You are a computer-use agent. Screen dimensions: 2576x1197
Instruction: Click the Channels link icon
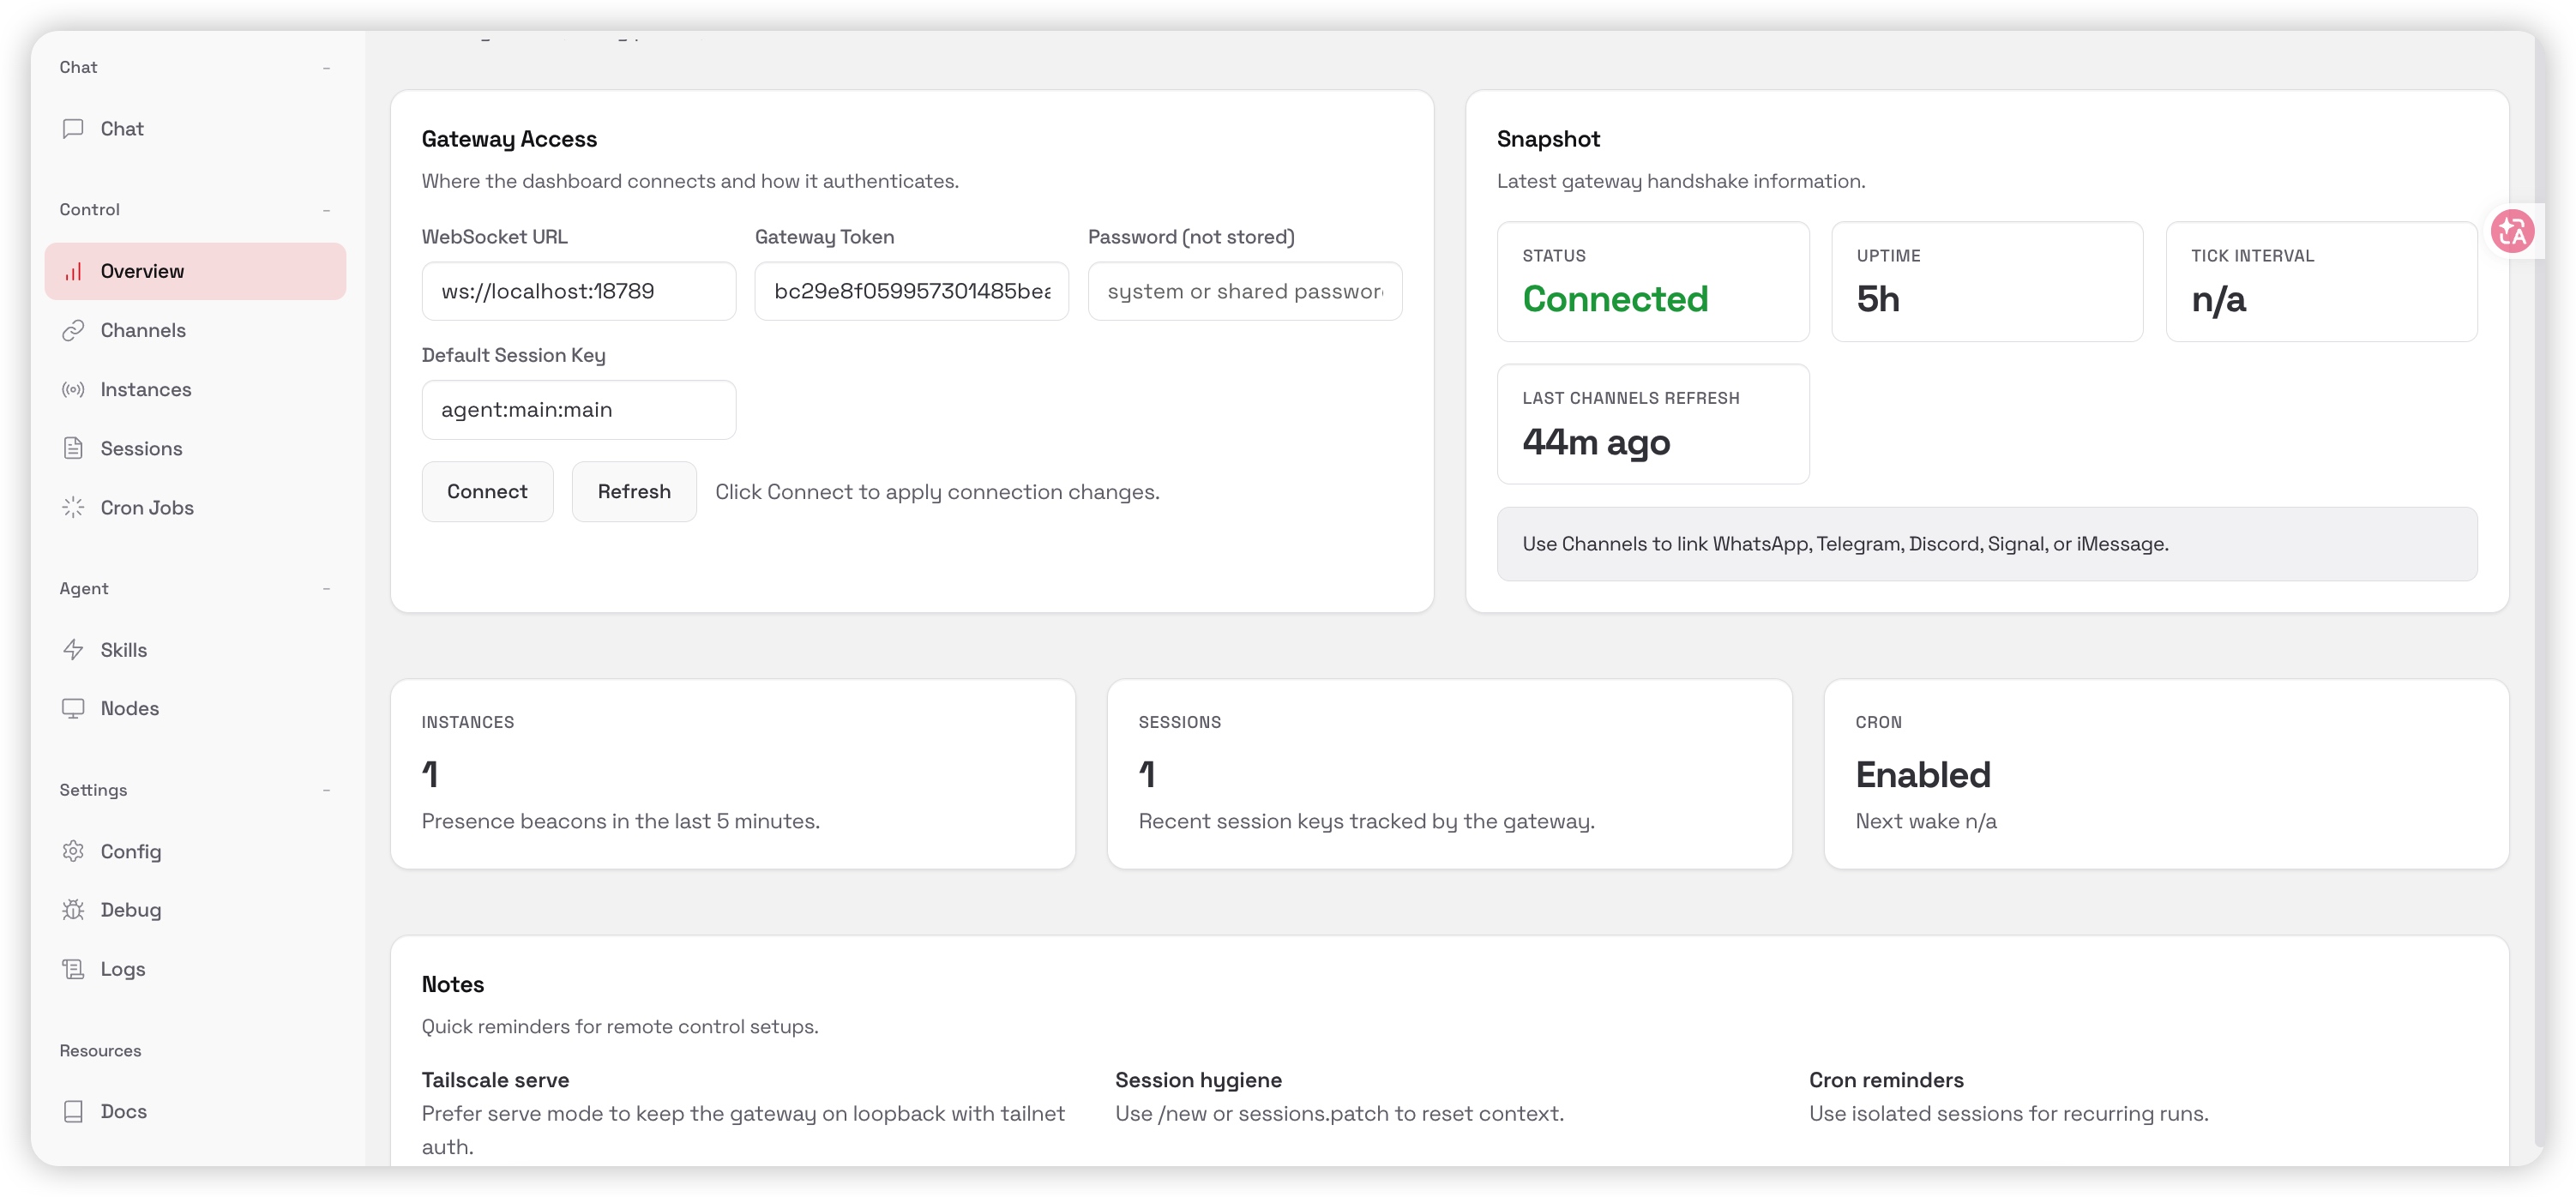click(73, 331)
